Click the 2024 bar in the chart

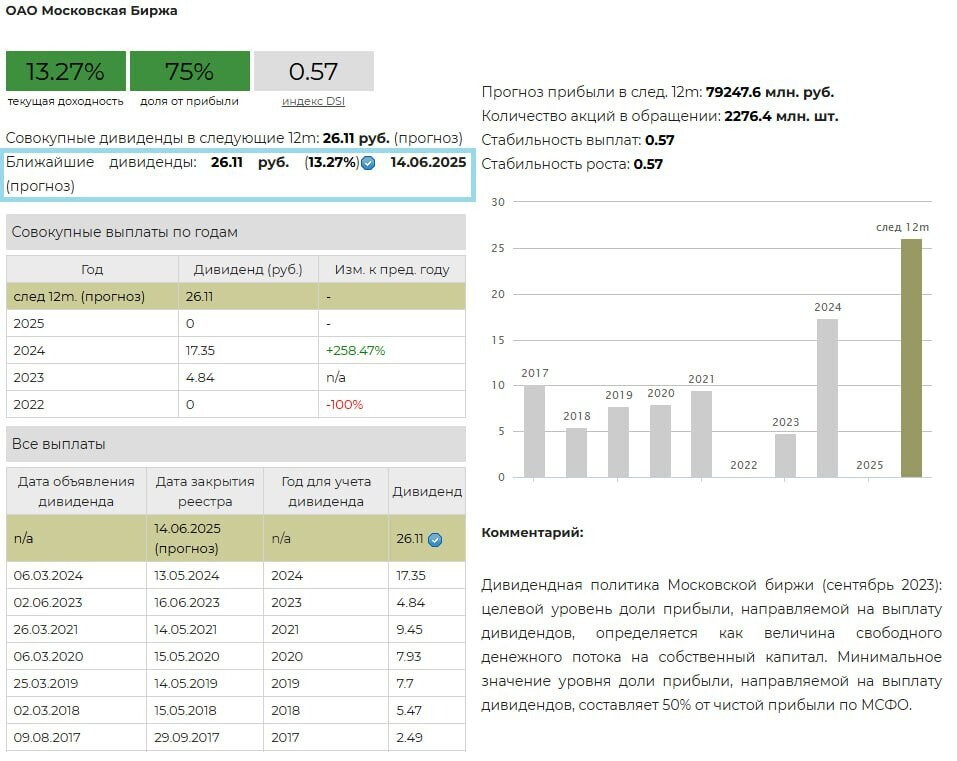click(x=827, y=397)
